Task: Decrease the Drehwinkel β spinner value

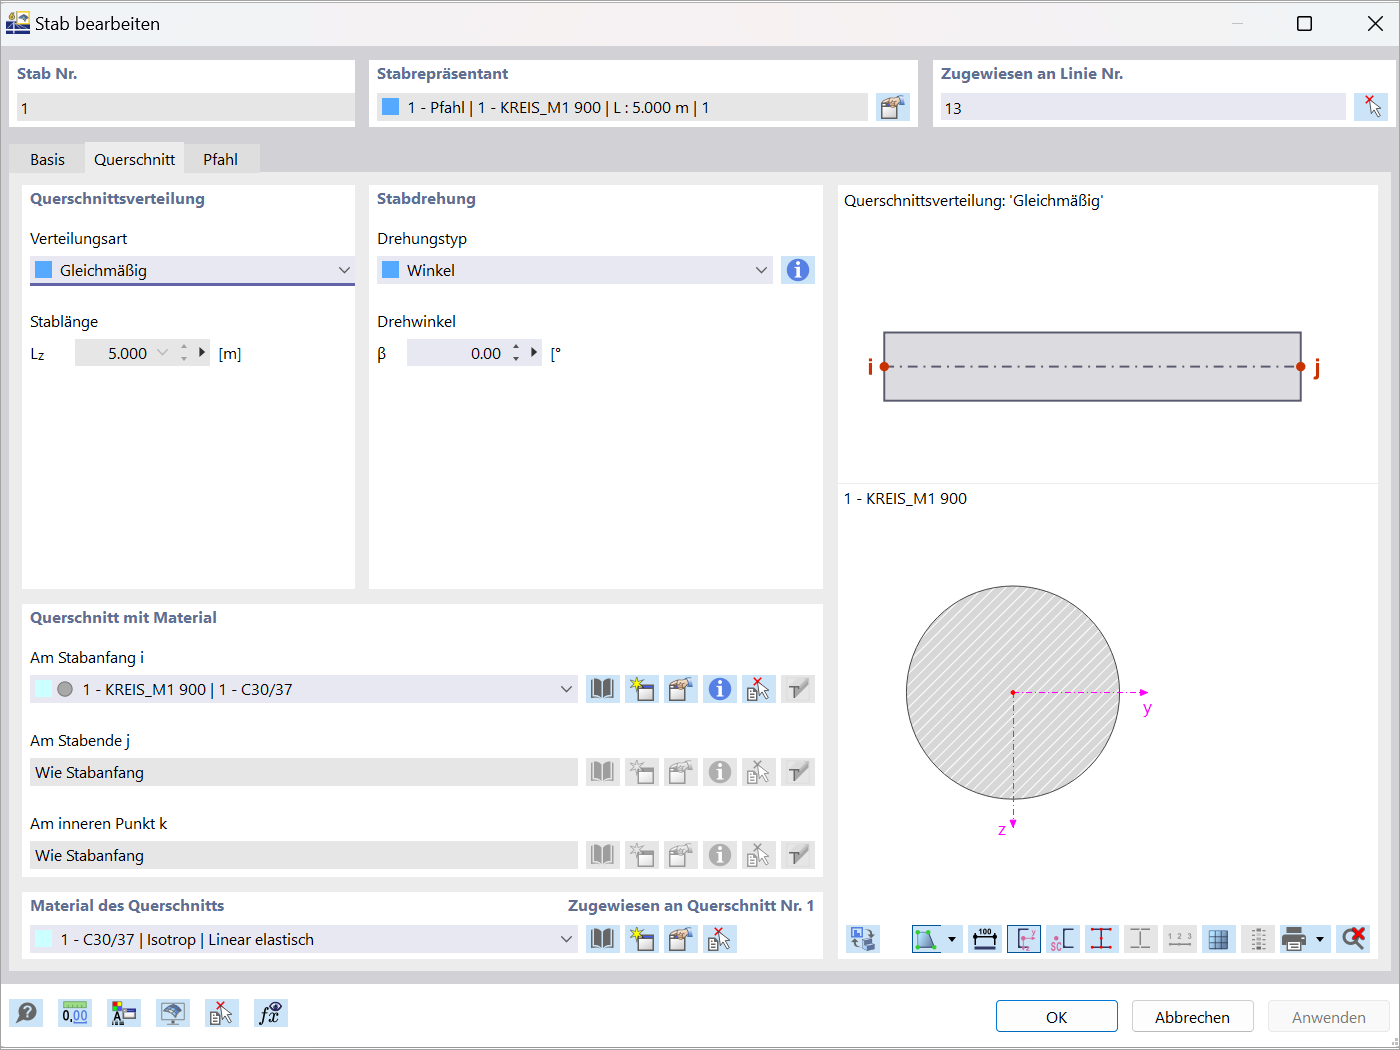Action: 516,358
